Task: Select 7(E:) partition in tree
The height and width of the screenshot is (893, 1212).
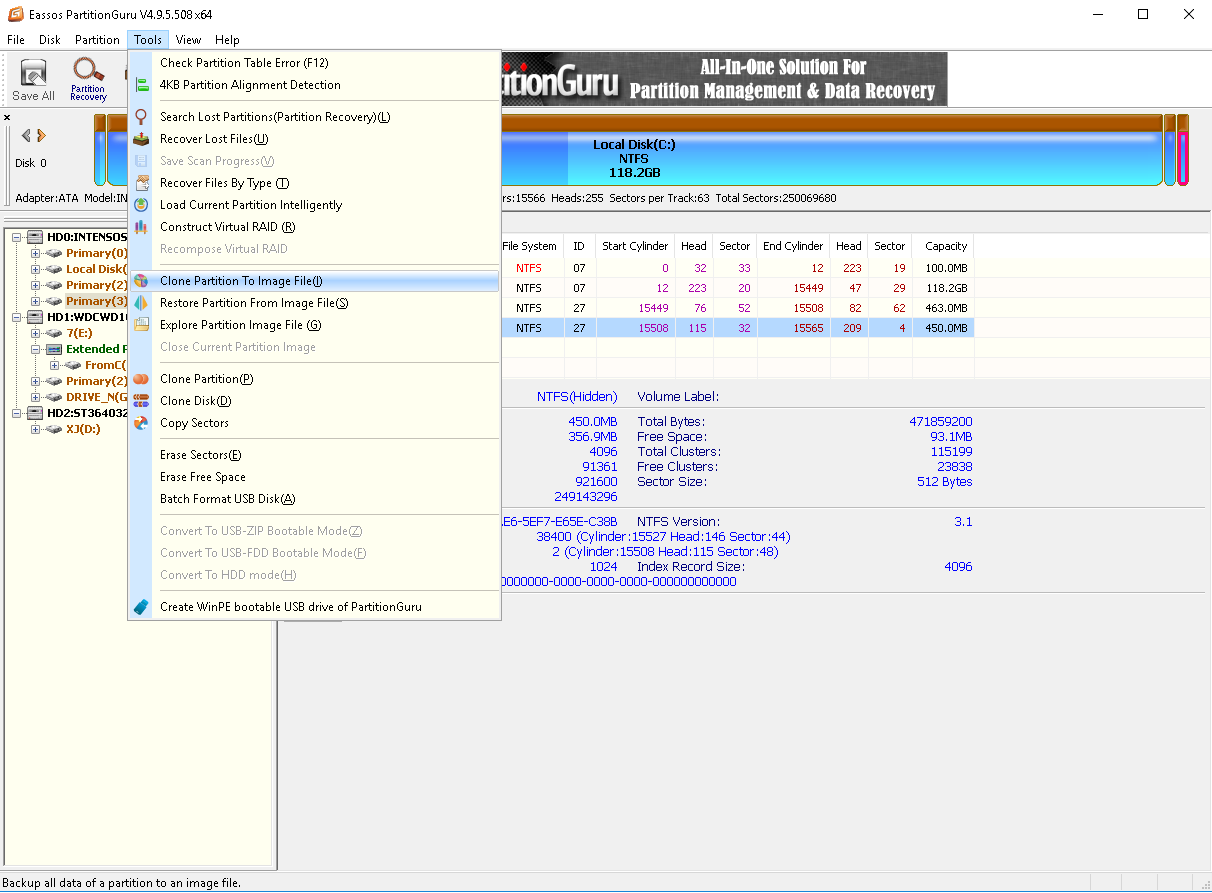Action: click(x=80, y=333)
